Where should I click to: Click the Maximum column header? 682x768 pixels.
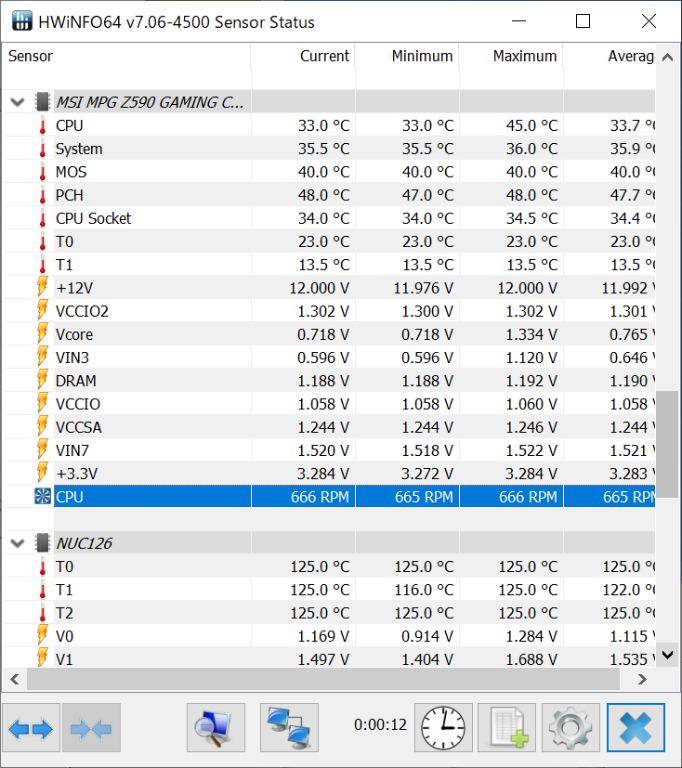pyautogui.click(x=511, y=56)
